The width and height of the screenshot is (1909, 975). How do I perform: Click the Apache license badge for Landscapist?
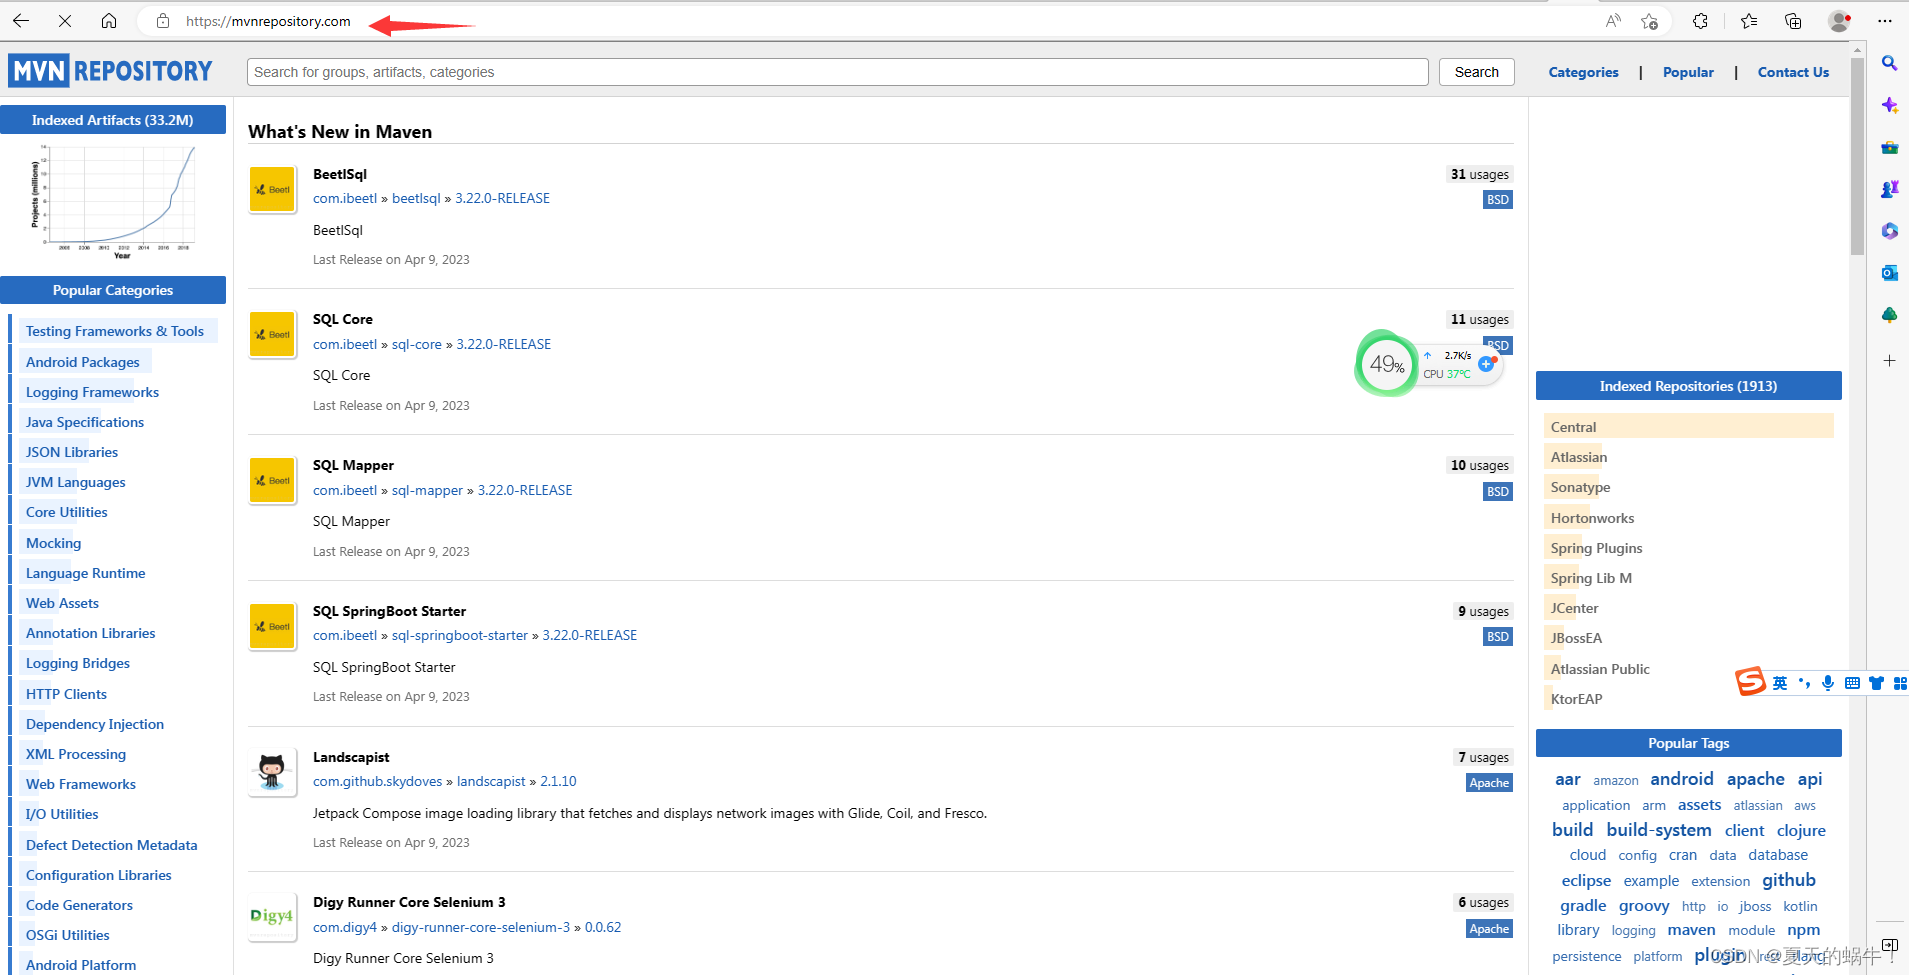pyautogui.click(x=1489, y=783)
